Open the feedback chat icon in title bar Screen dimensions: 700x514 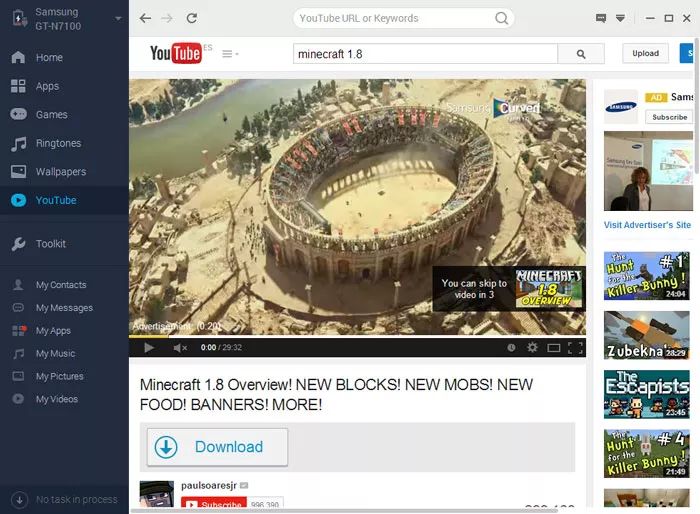[601, 18]
